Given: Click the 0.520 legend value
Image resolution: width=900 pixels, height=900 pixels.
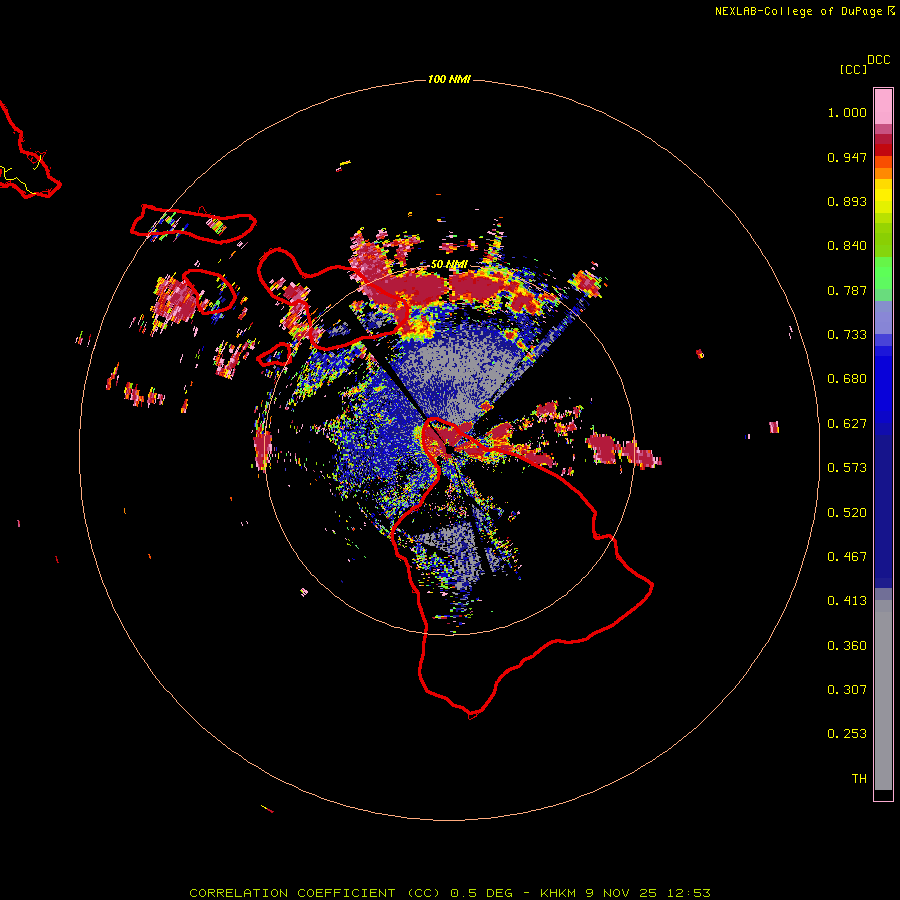Looking at the screenshot, I should [x=847, y=513].
